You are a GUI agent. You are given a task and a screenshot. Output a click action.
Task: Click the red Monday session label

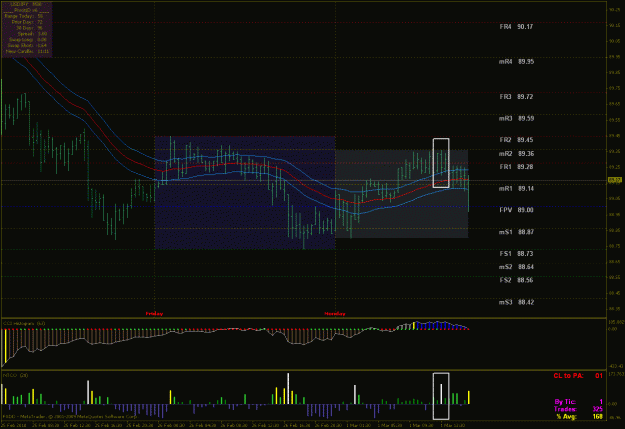[335, 314]
